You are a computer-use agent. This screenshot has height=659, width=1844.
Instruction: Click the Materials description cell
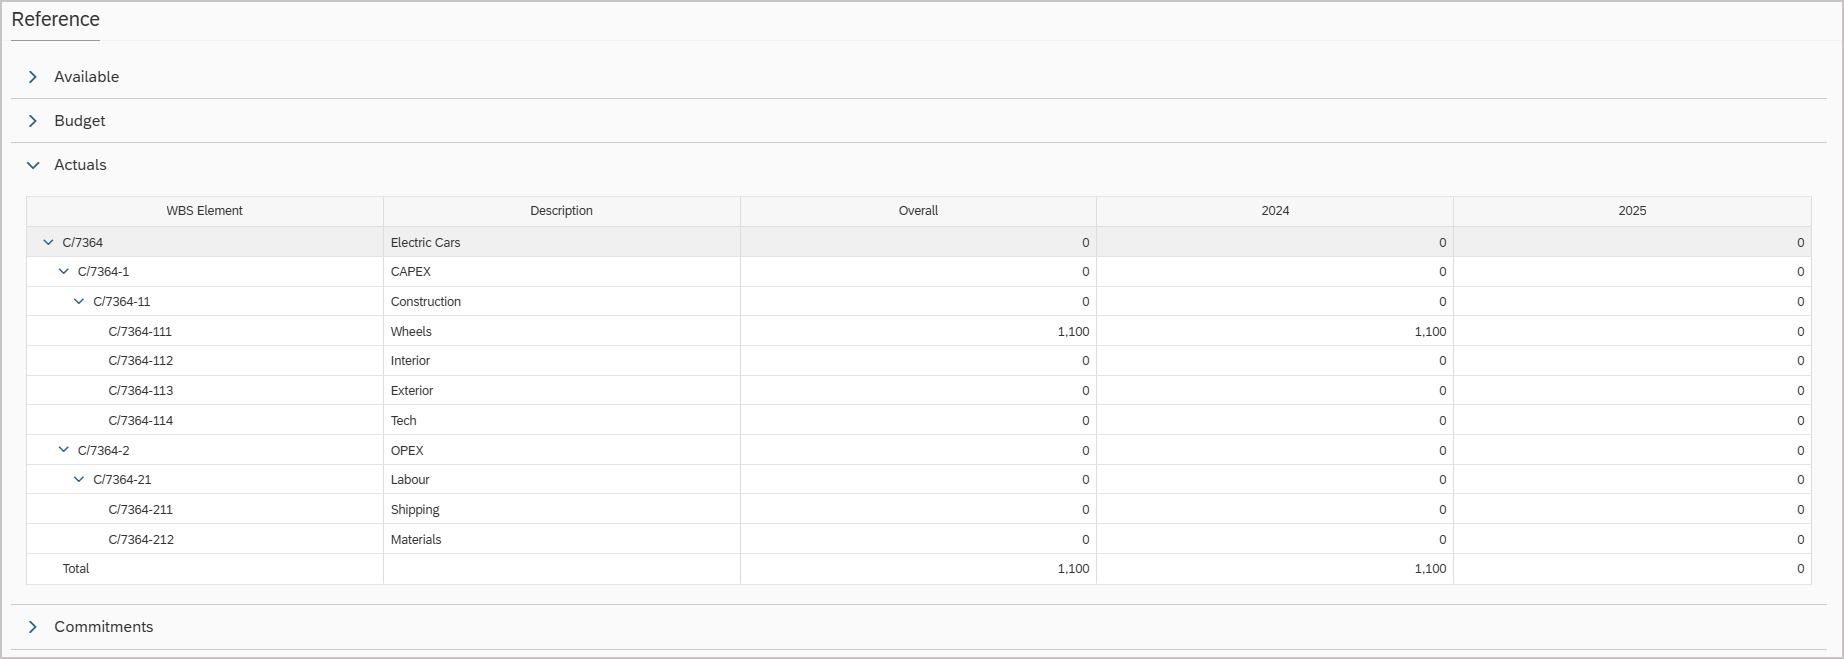[x=562, y=539]
